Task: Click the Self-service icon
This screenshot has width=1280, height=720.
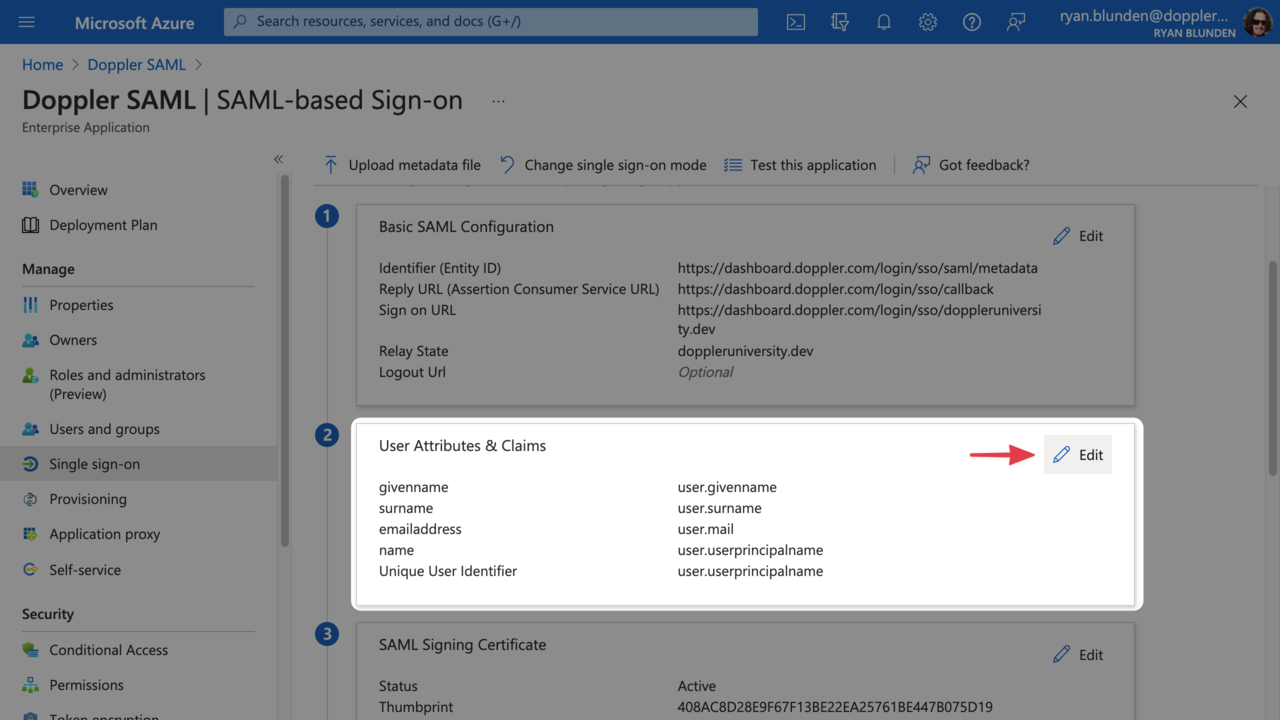Action: click(31, 570)
